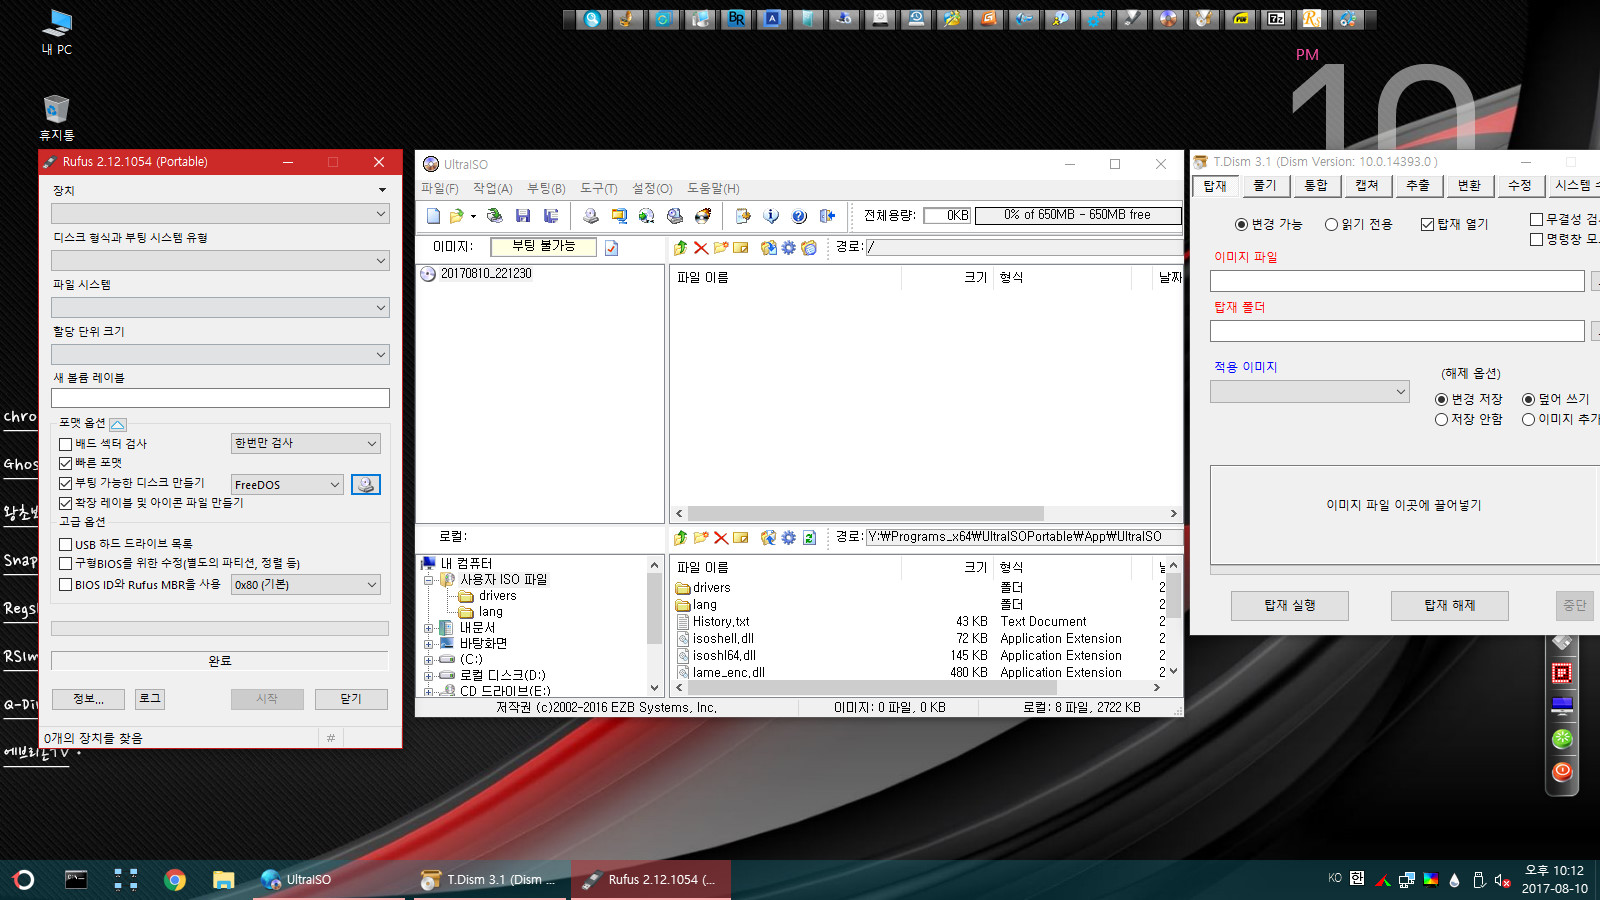Toggle 빠른 포맷 checkbox in Rufus

point(65,463)
